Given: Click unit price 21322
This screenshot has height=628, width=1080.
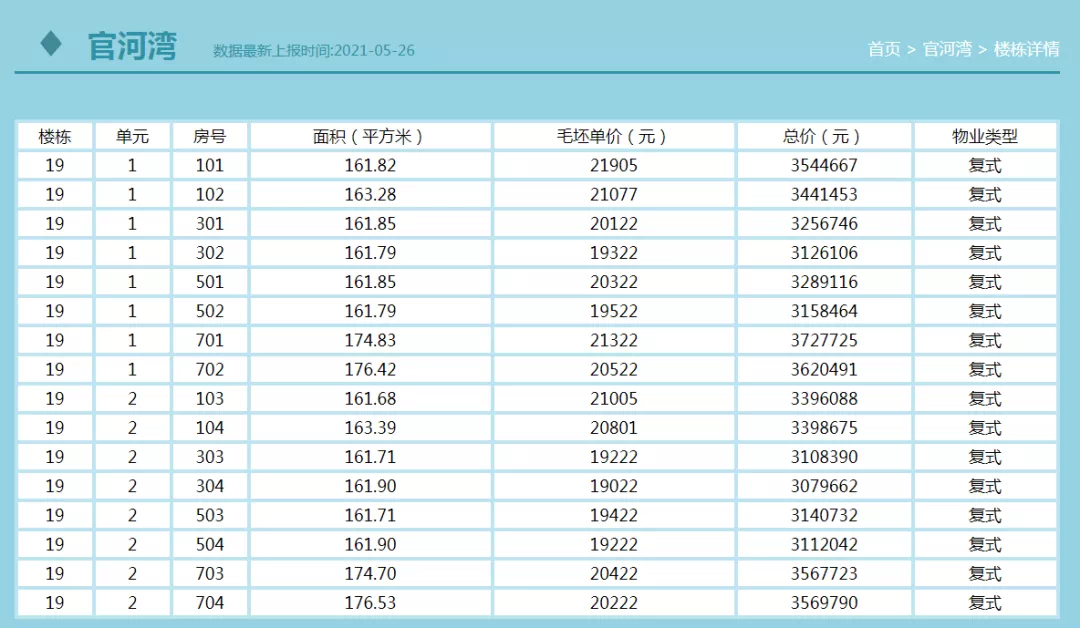Looking at the screenshot, I should click(614, 340).
